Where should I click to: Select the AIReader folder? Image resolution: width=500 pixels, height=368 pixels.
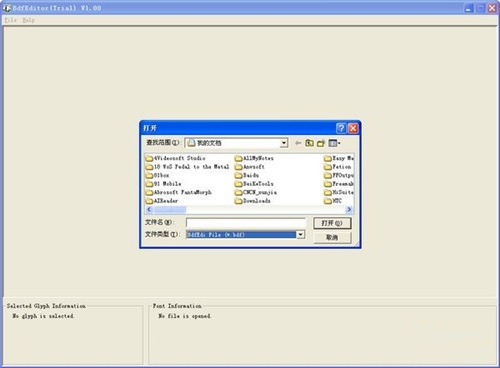click(x=162, y=201)
